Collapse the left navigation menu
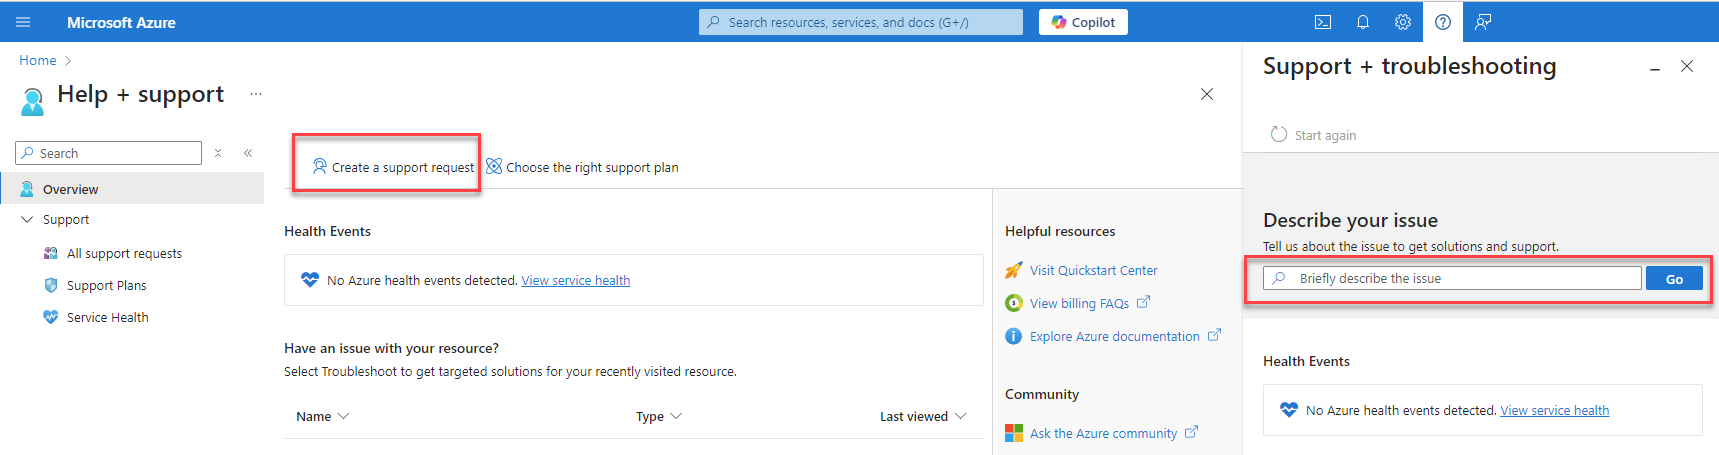Screen dimensions: 1719x455 [248, 153]
